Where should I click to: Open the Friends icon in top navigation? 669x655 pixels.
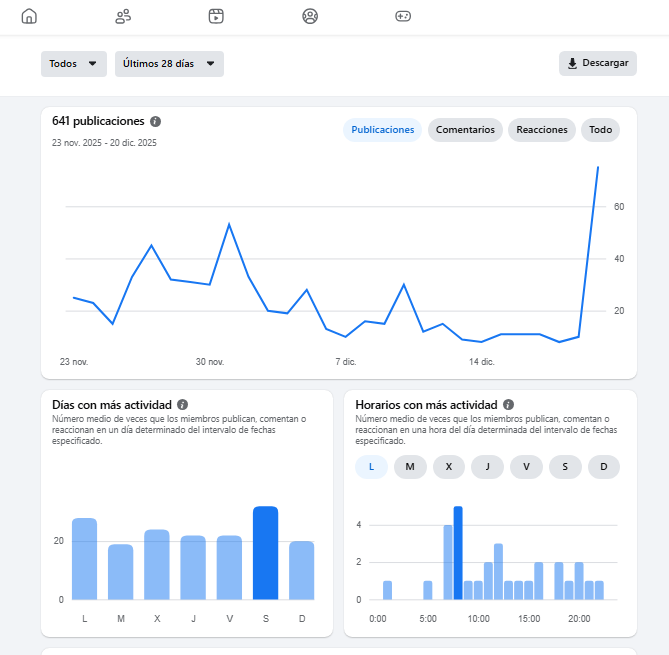[123, 16]
